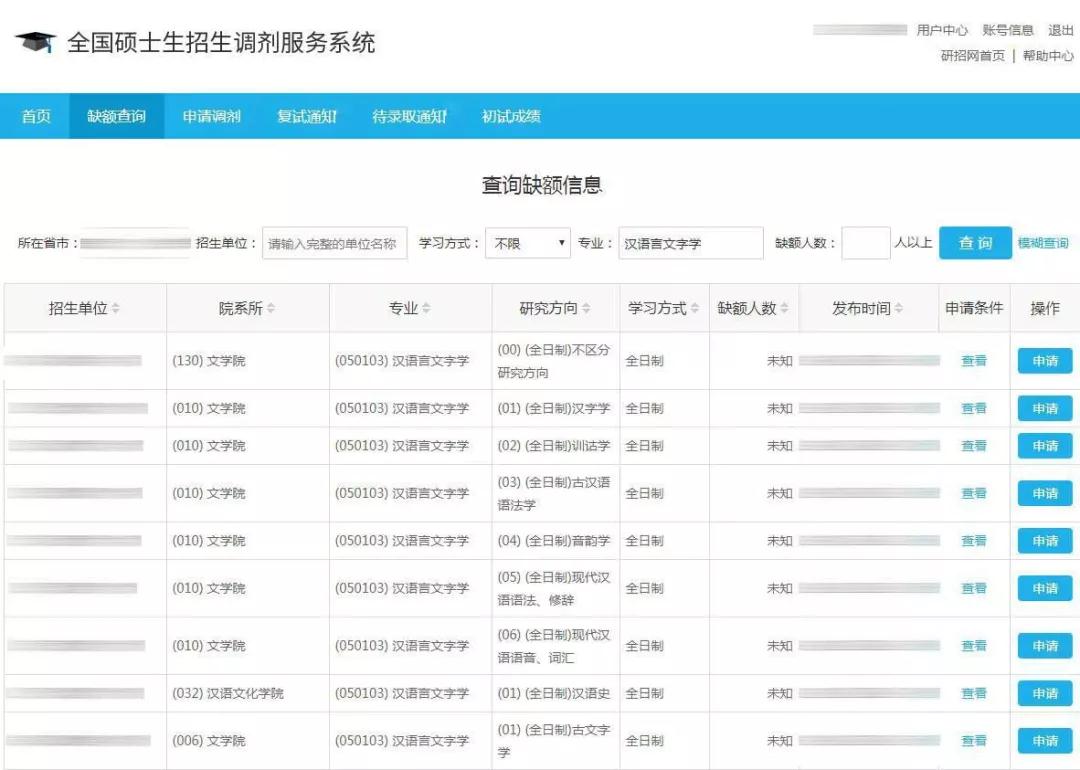Screen dimensions: 1080x770
Task: Switch to the 申请调剂 tab
Action: pos(210,116)
